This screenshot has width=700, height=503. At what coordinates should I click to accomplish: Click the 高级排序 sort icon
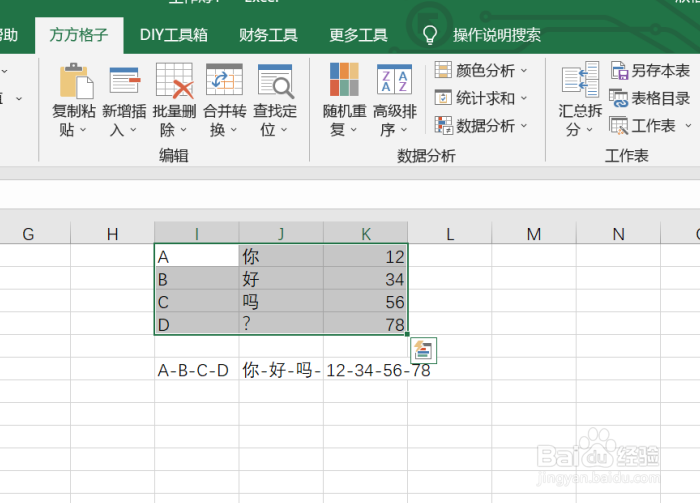pyautogui.click(x=395, y=79)
